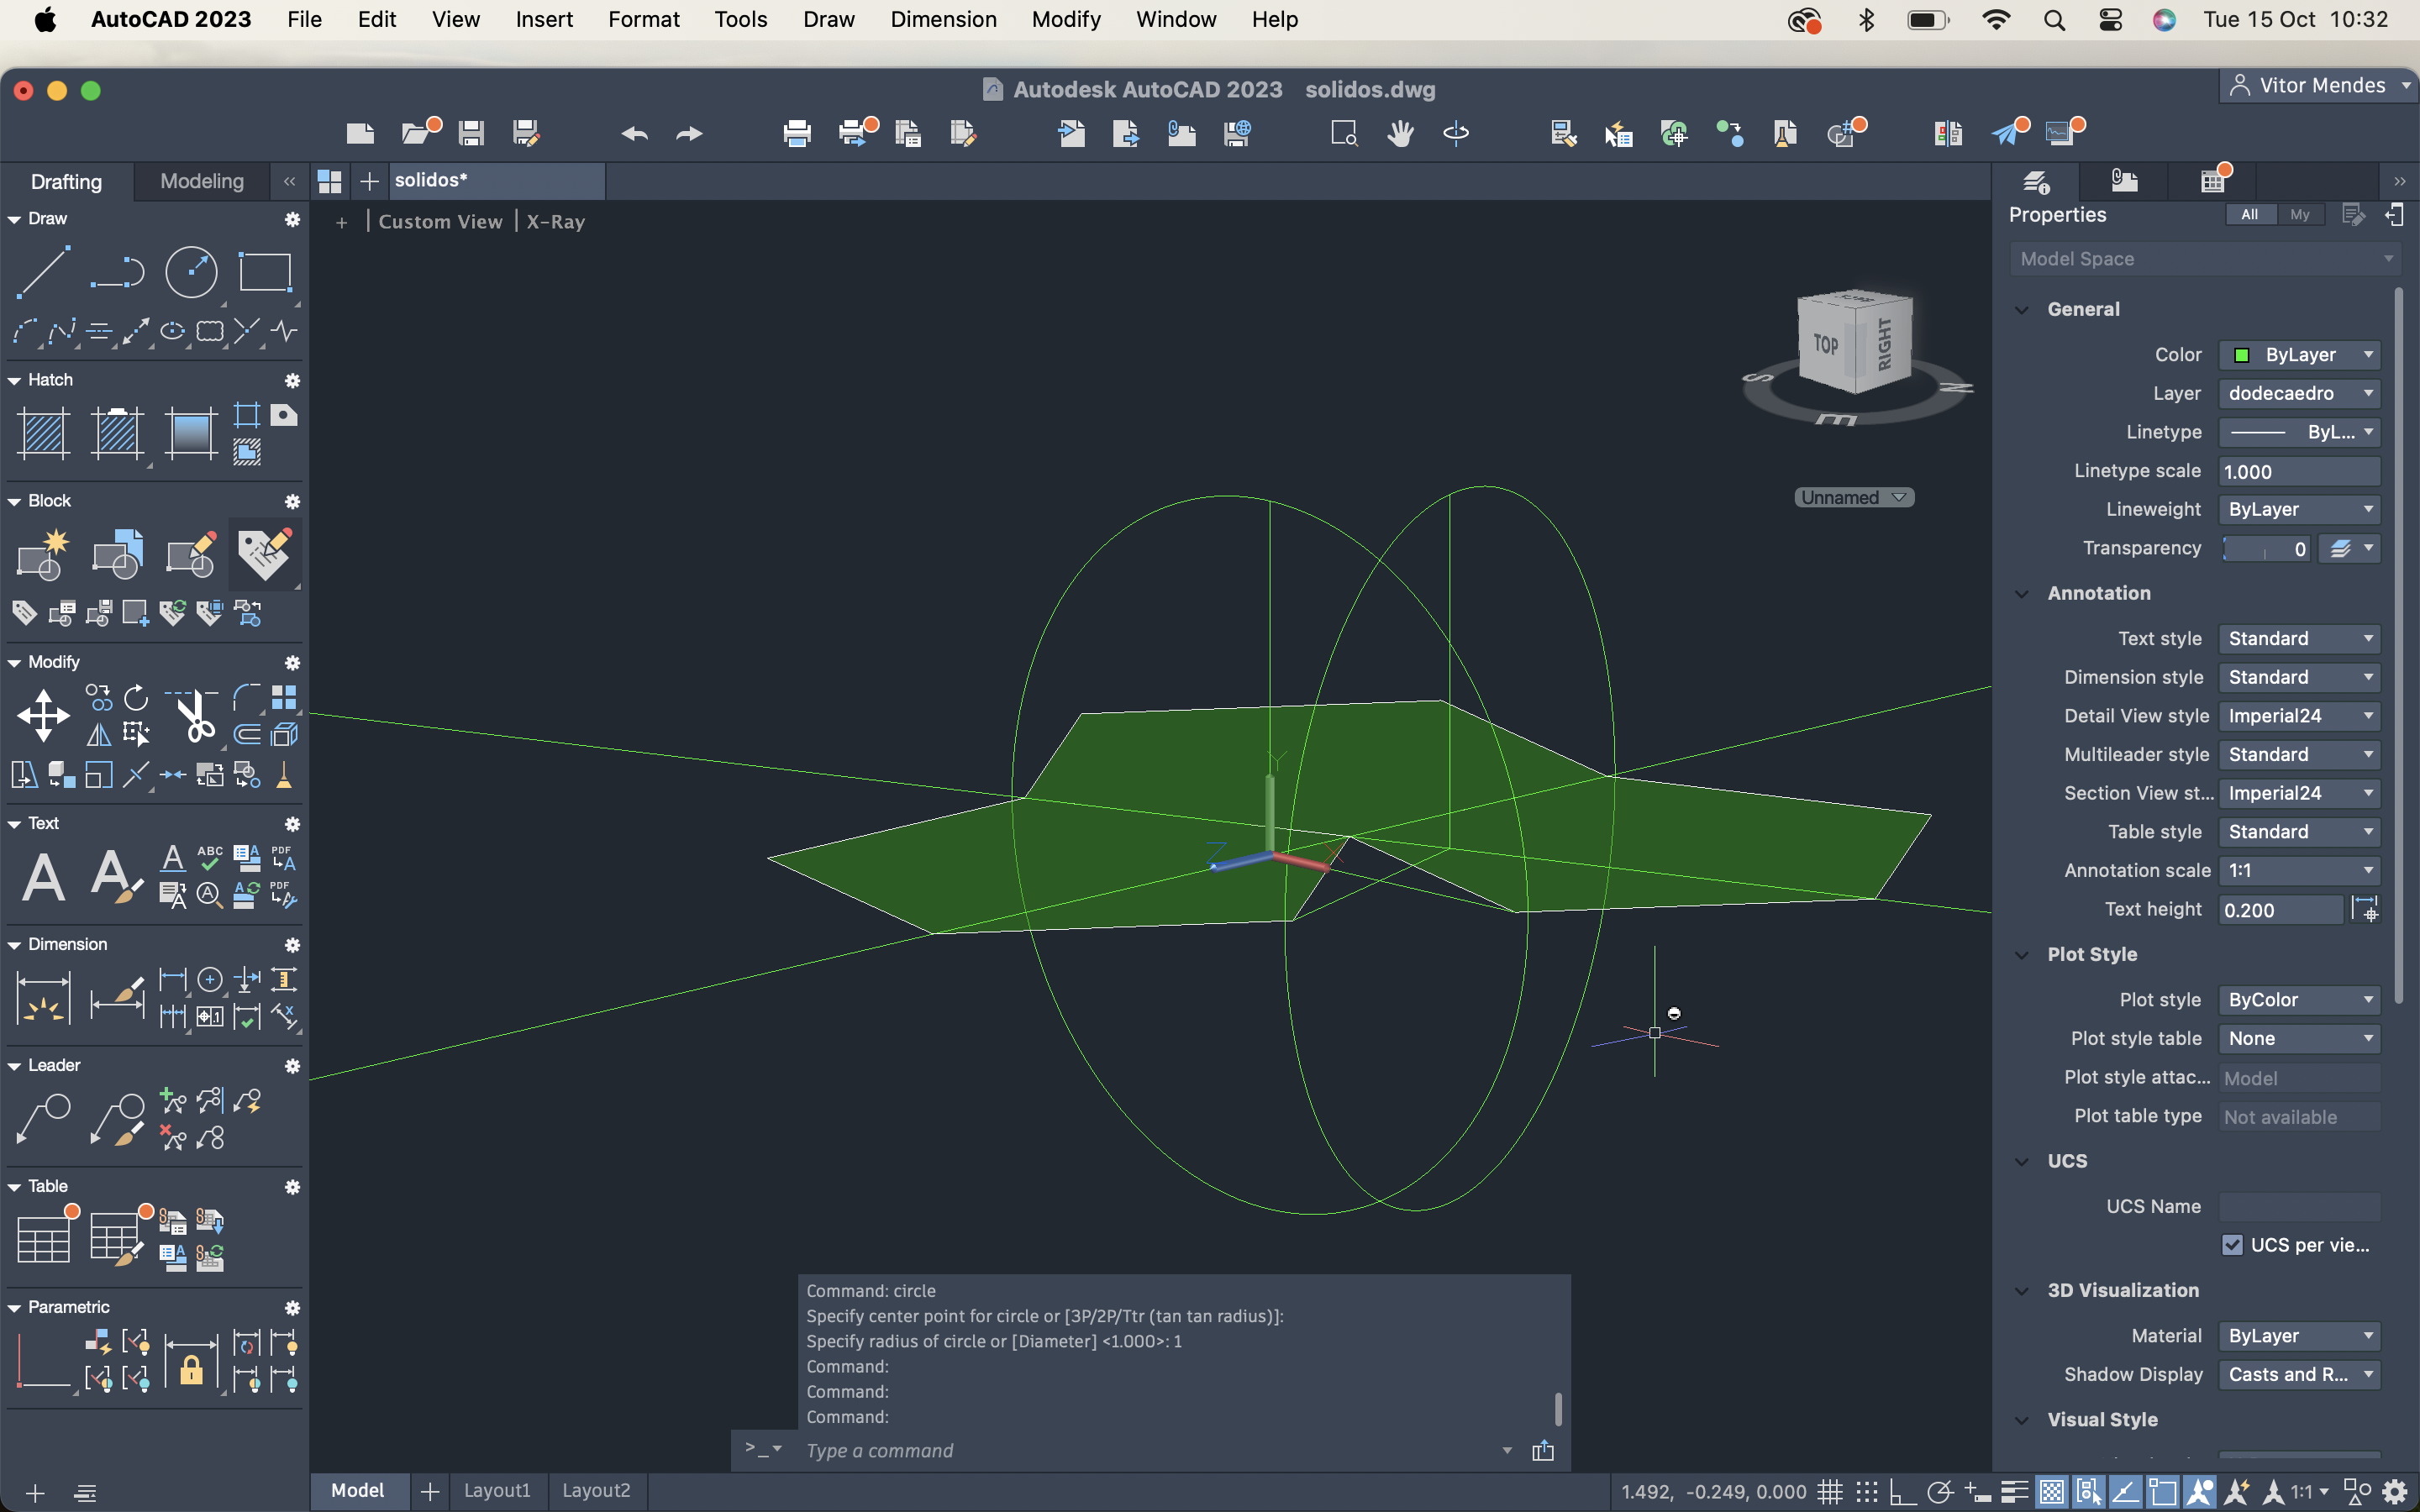Open the Text style dropdown
This screenshot has width=2420, height=1512.
[2299, 638]
